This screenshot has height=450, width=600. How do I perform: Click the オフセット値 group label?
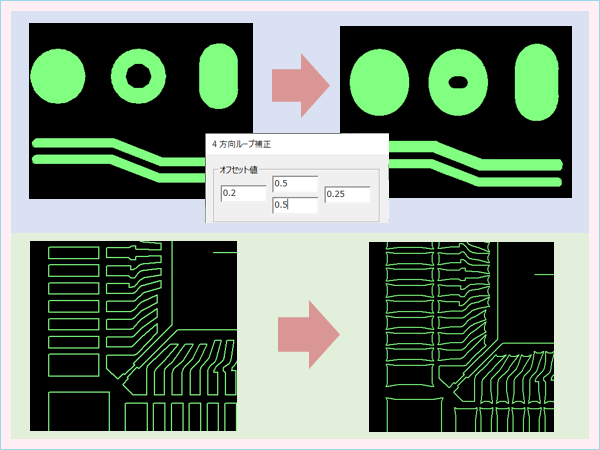(x=240, y=169)
